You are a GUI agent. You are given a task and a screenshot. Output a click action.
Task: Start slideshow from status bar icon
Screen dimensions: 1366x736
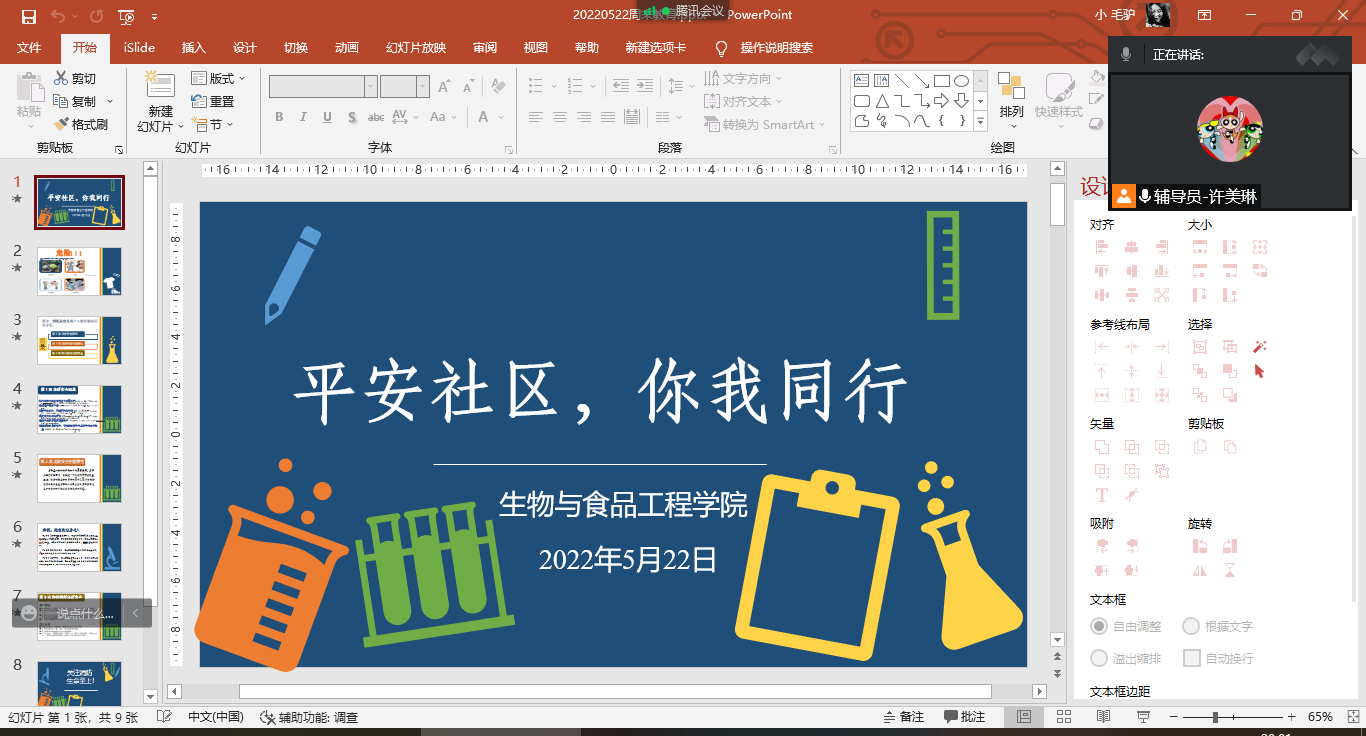[x=1143, y=717]
